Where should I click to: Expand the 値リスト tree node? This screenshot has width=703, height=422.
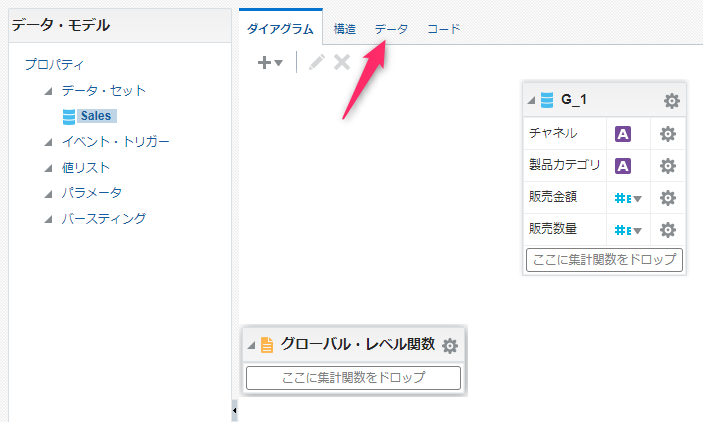pyautogui.click(x=48, y=169)
